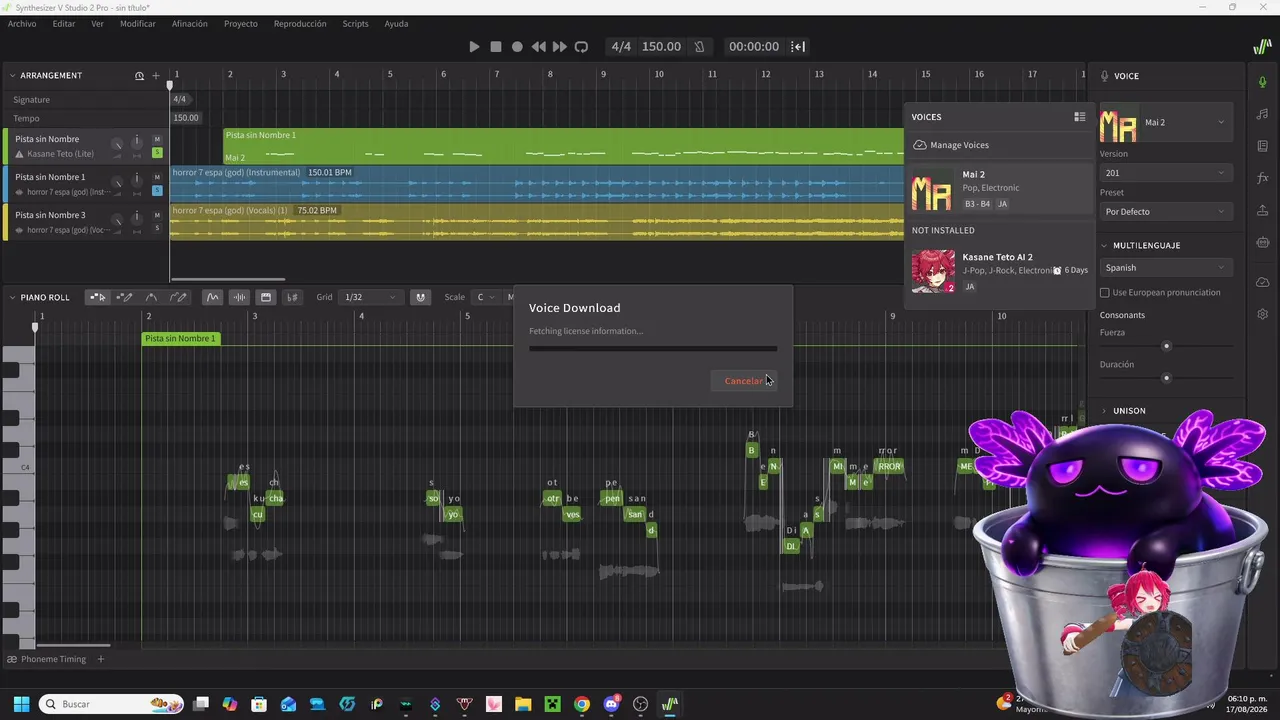1280x720 pixels.
Task: Open the AI robot panel icon in sidebar
Action: tap(1263, 243)
